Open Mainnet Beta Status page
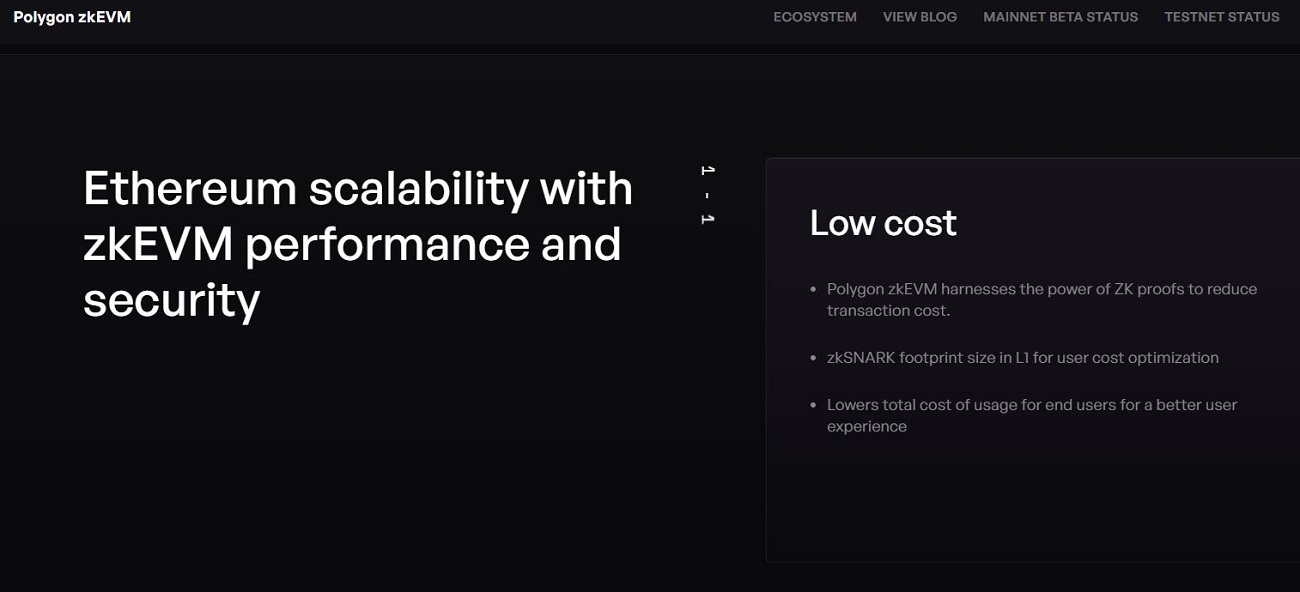 tap(1060, 17)
